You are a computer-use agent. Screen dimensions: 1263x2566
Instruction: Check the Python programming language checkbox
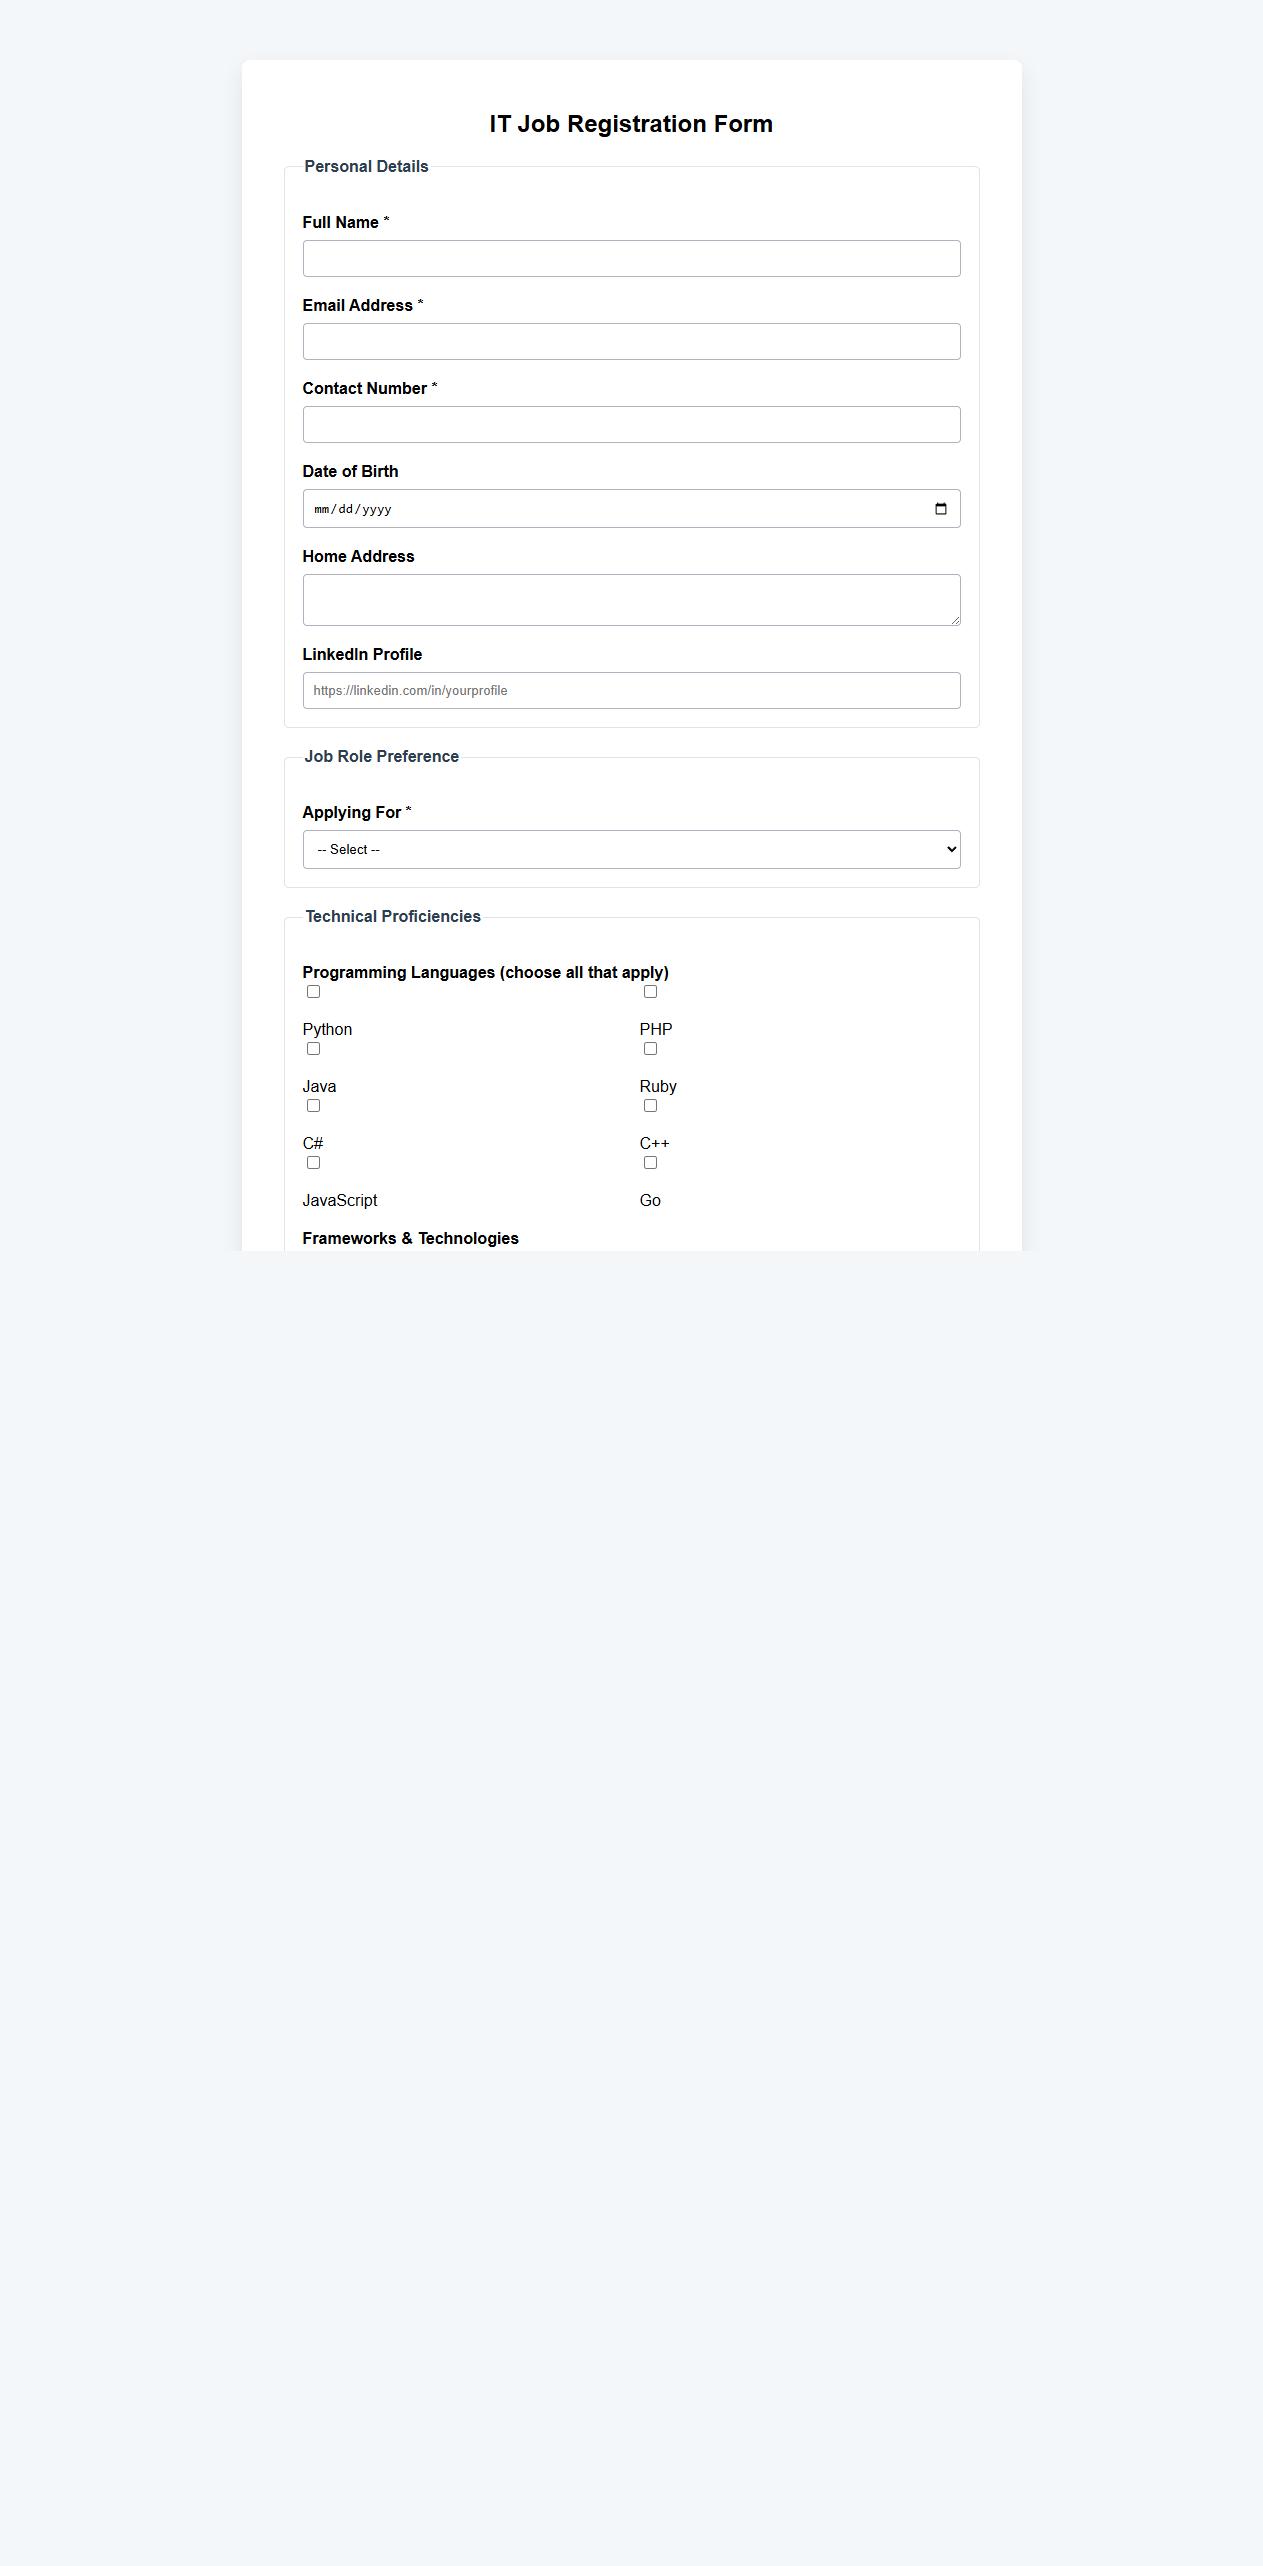[314, 992]
